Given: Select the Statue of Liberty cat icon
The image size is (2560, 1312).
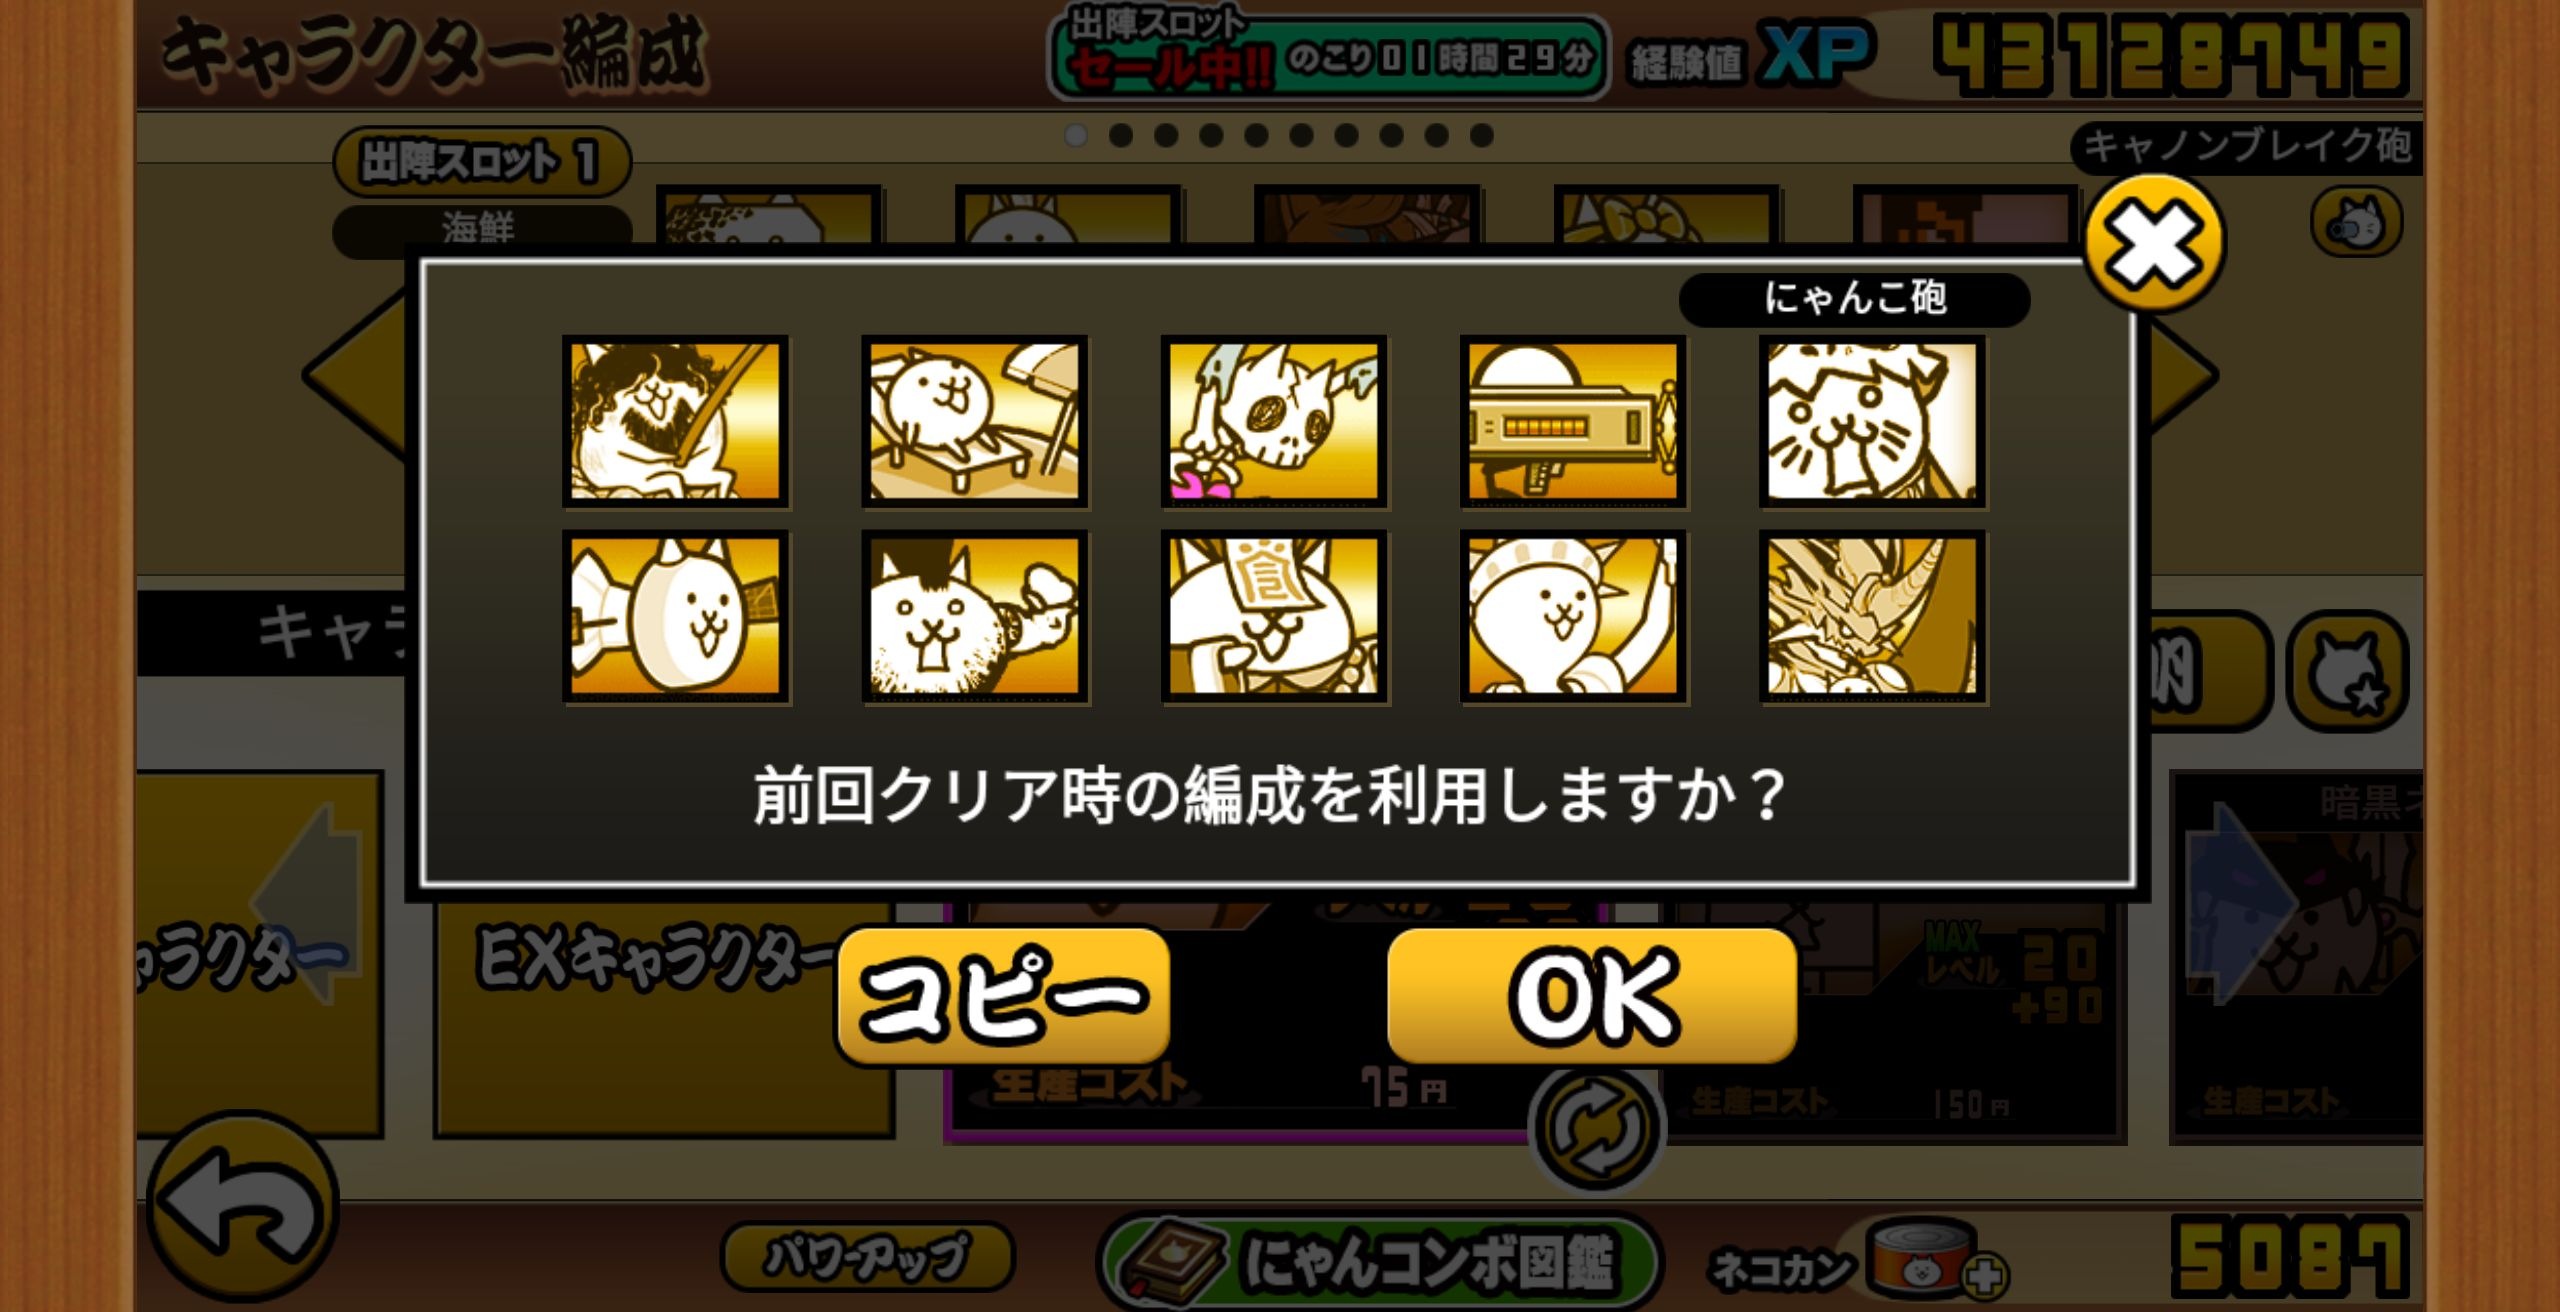Looking at the screenshot, I should coord(1573,616).
